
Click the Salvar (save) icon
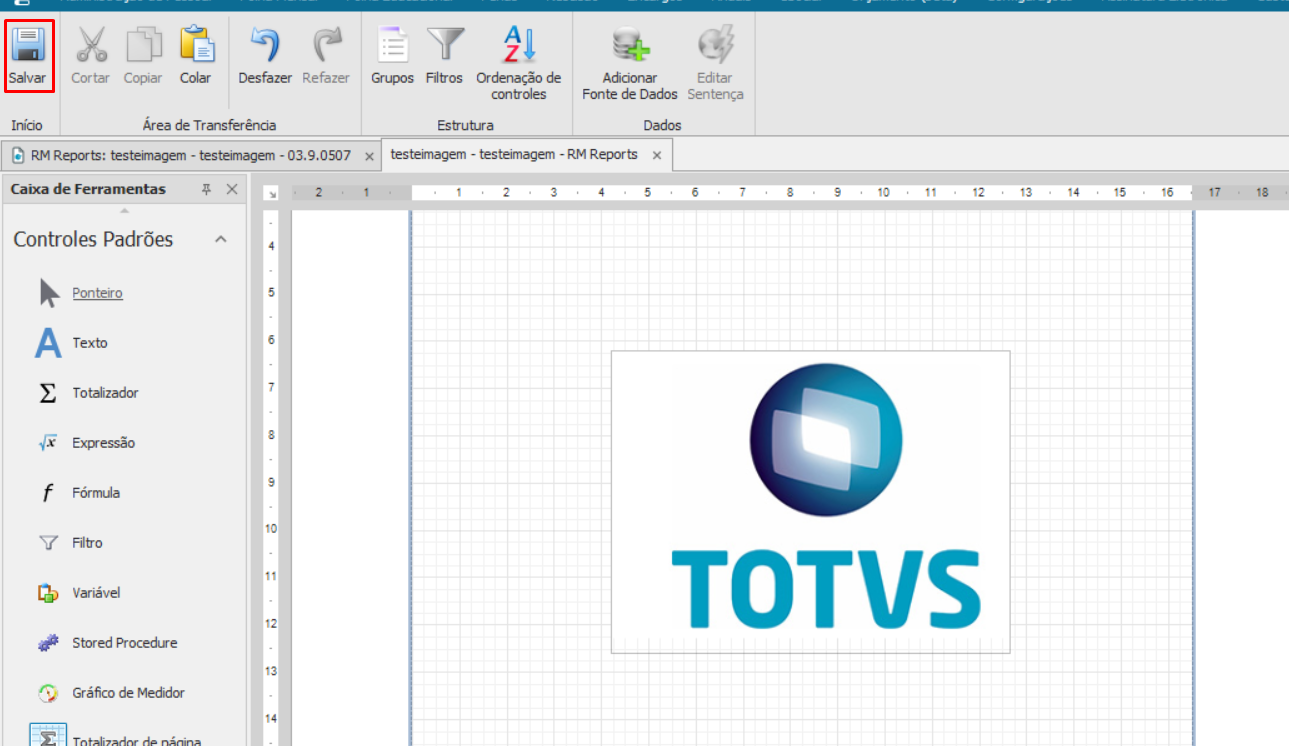coord(28,46)
